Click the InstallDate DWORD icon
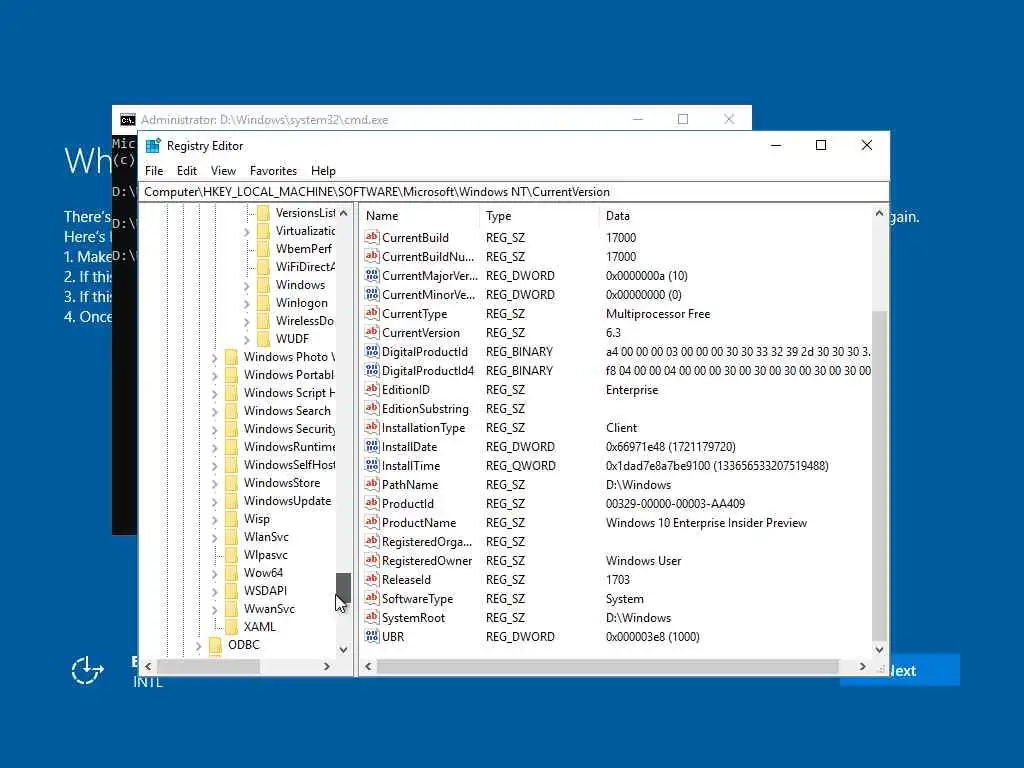1024x768 pixels. tap(372, 446)
